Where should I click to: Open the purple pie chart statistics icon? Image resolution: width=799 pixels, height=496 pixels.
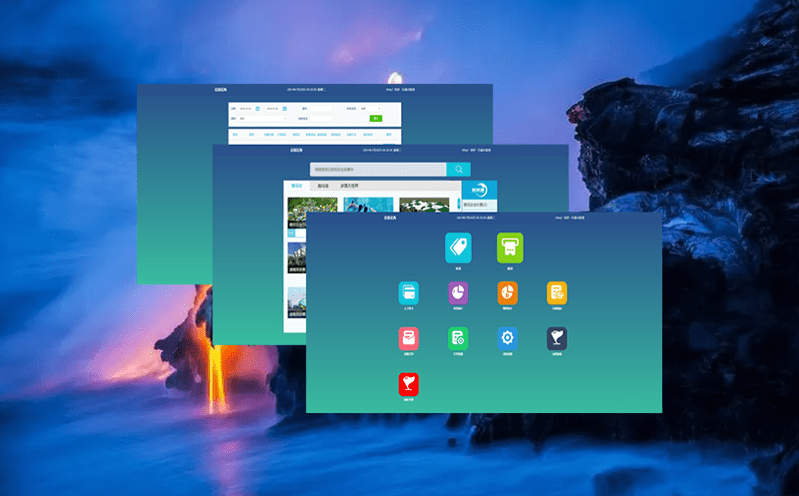[458, 292]
